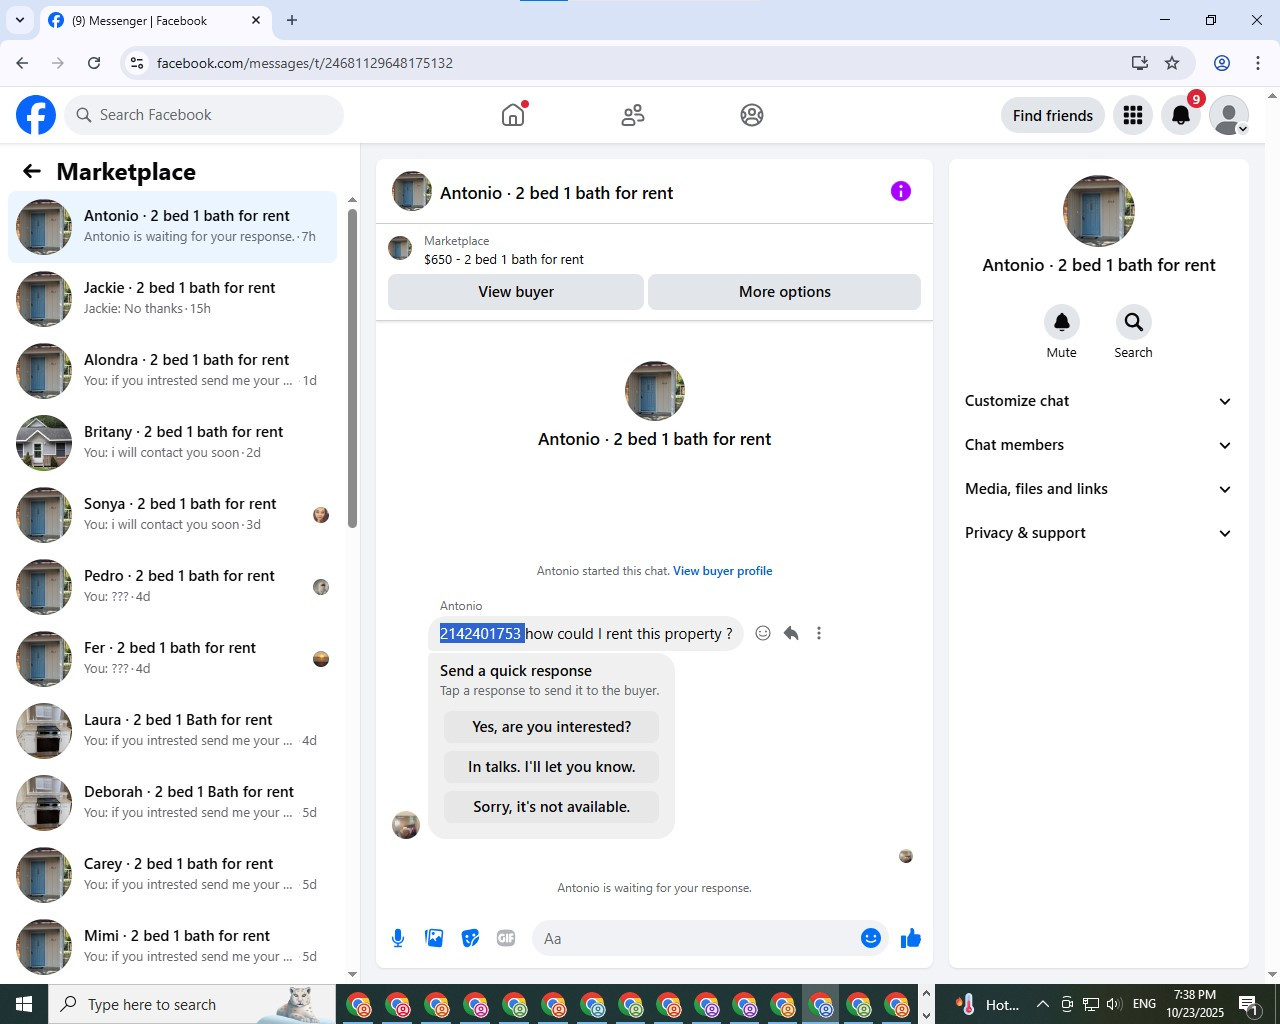This screenshot has width=1280, height=1024.
Task: Open the Menu grid icon
Action: pyautogui.click(x=1133, y=115)
